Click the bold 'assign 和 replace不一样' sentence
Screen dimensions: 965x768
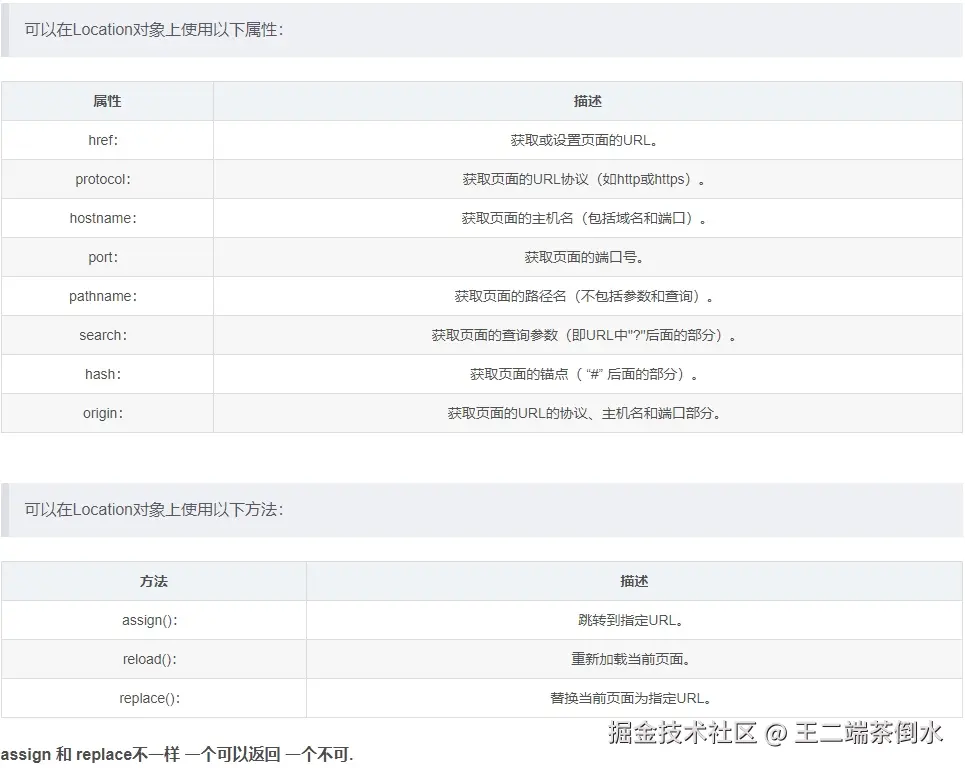[x=90, y=754]
